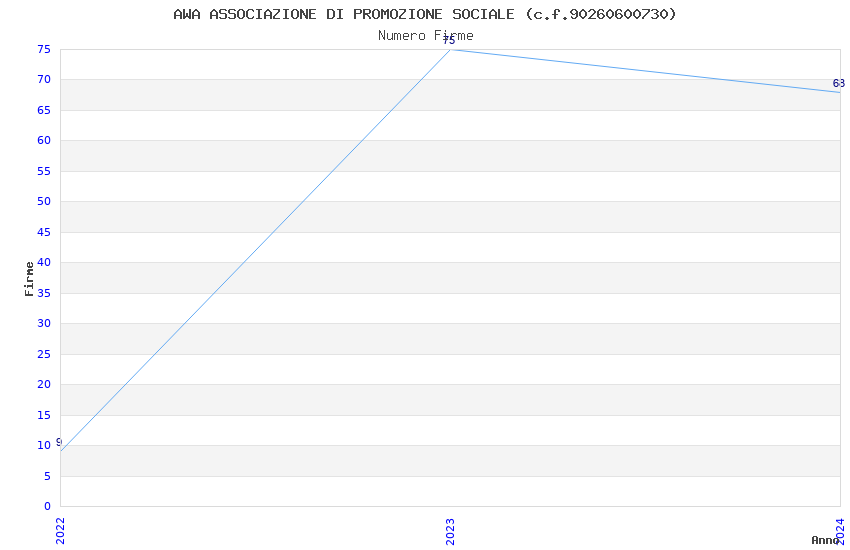
Task: Click the y-axis tick 75
Action: pyautogui.click(x=44, y=49)
